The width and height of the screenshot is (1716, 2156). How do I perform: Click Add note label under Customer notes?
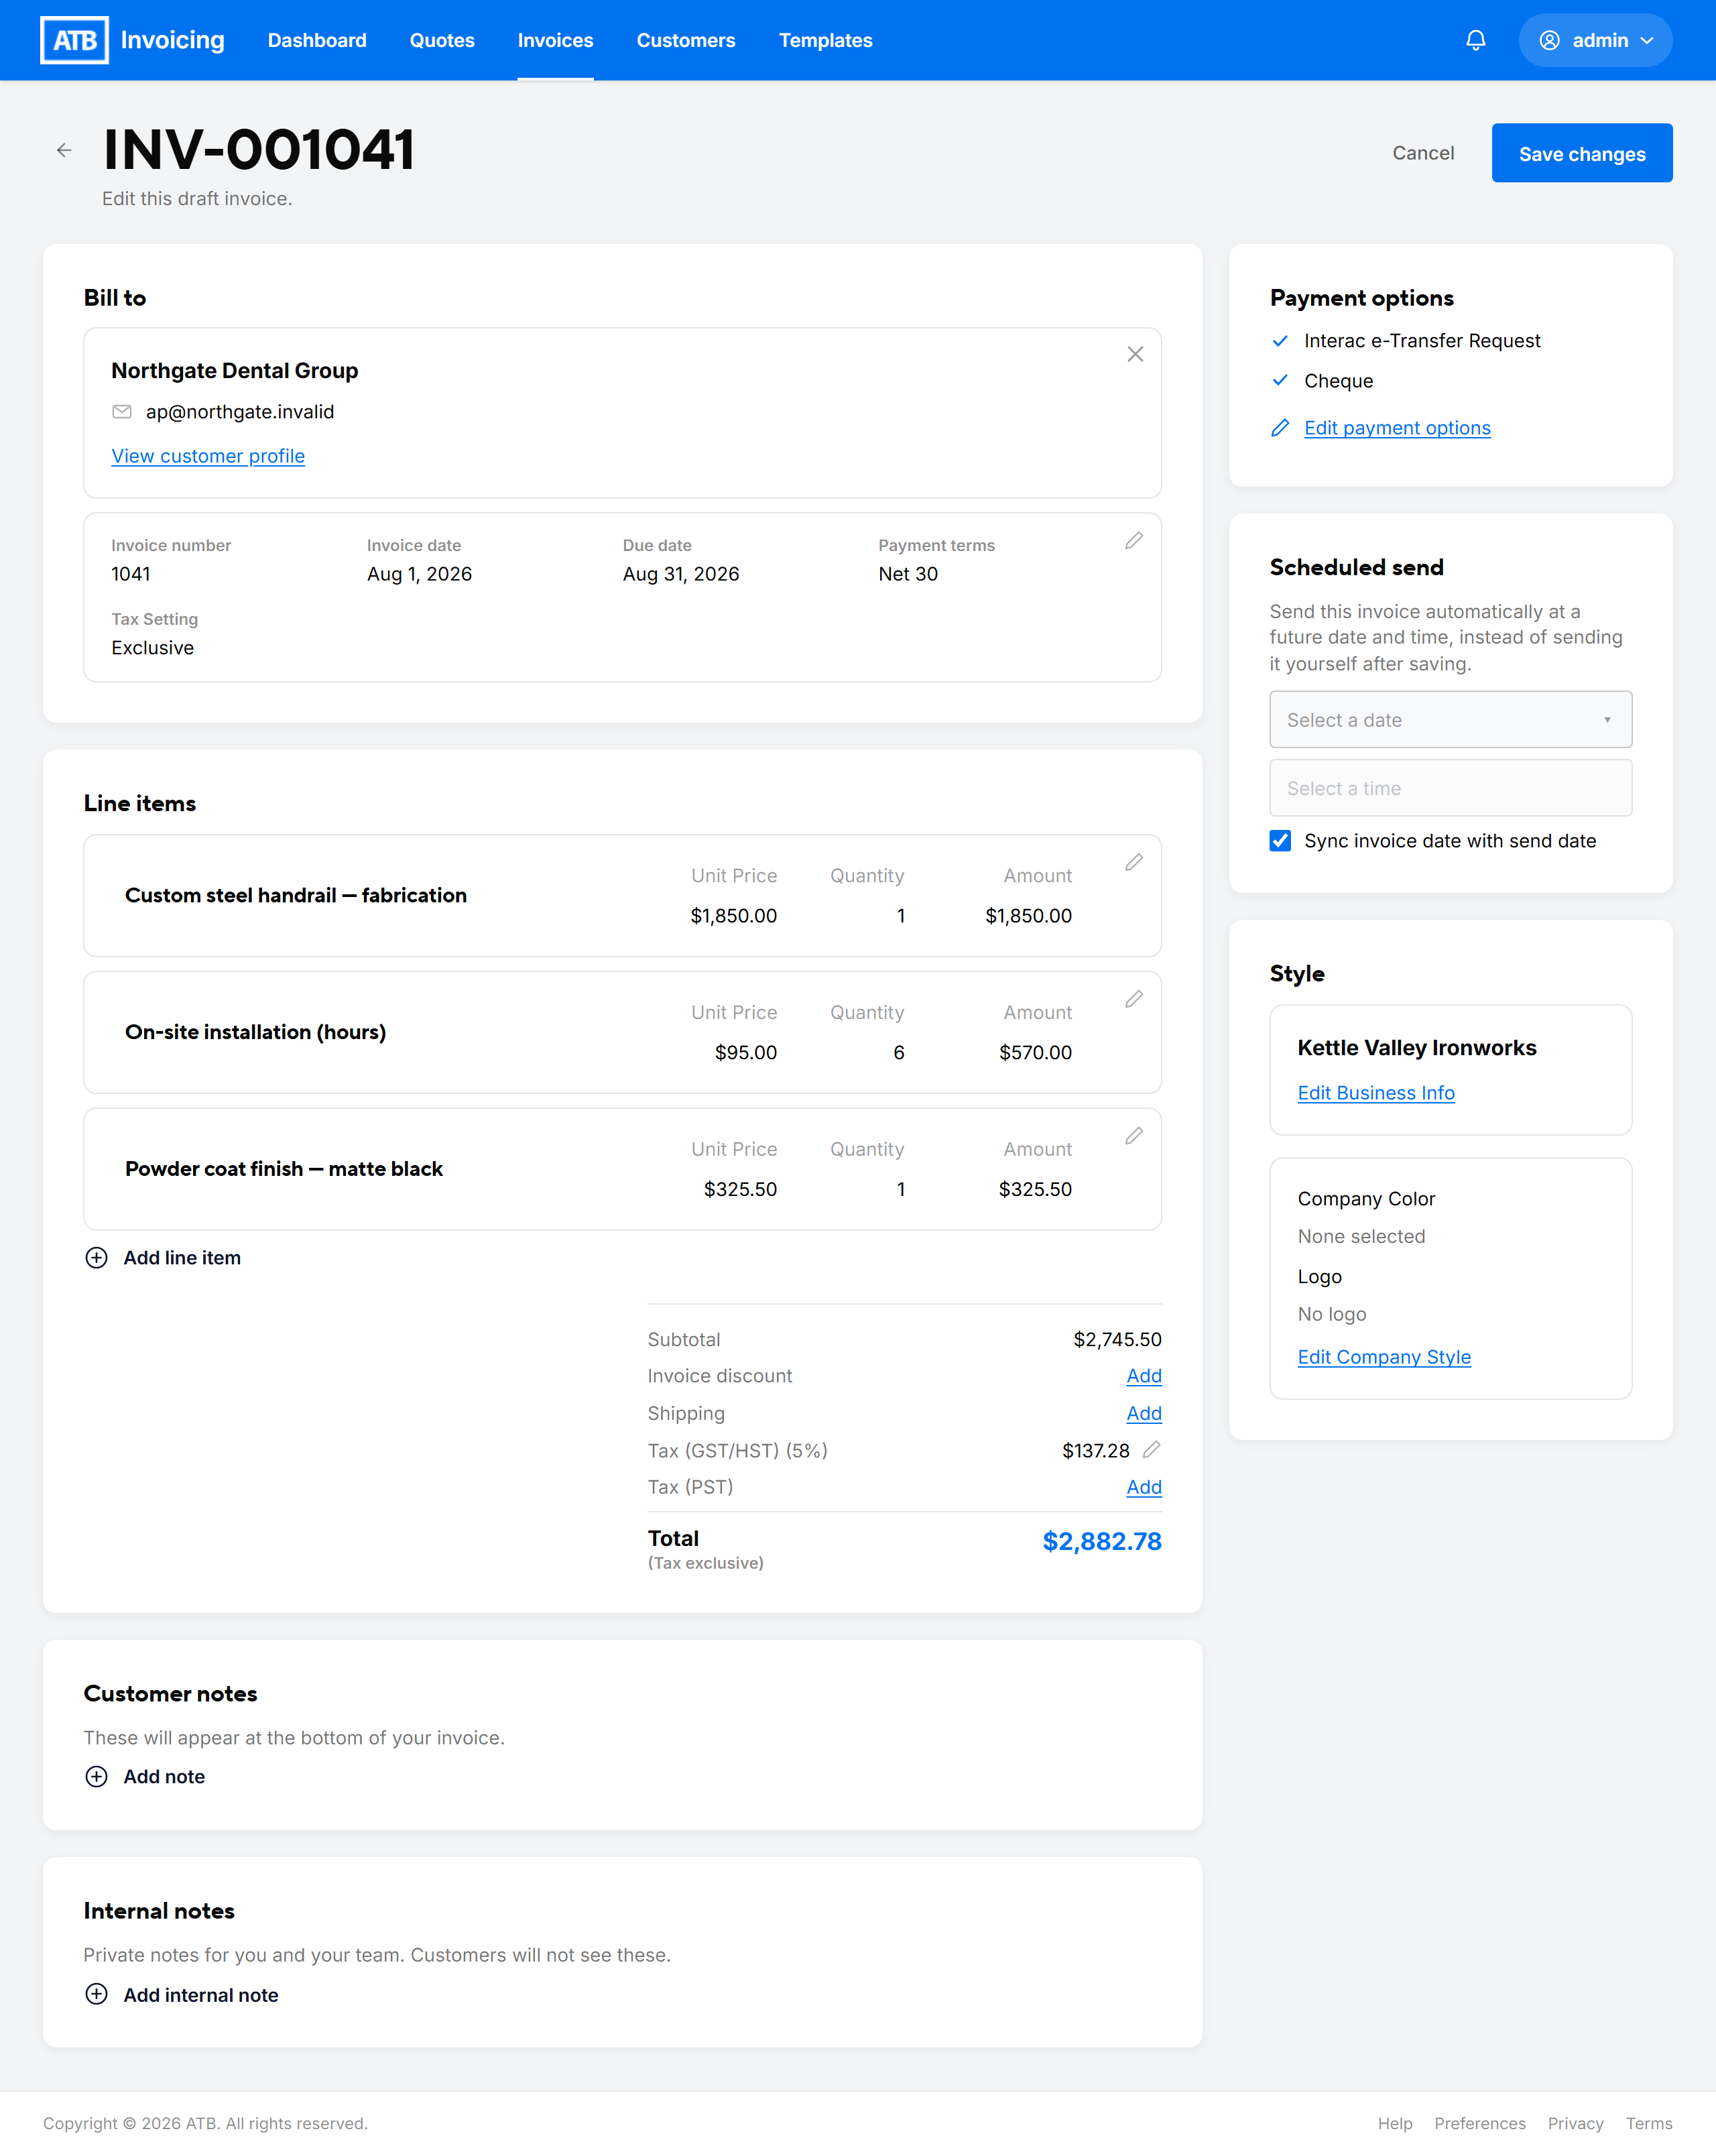[x=164, y=1777]
